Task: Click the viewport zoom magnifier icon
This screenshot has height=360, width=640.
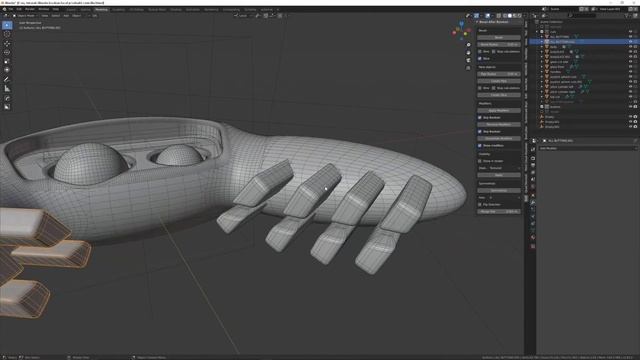Action: pos(468,45)
